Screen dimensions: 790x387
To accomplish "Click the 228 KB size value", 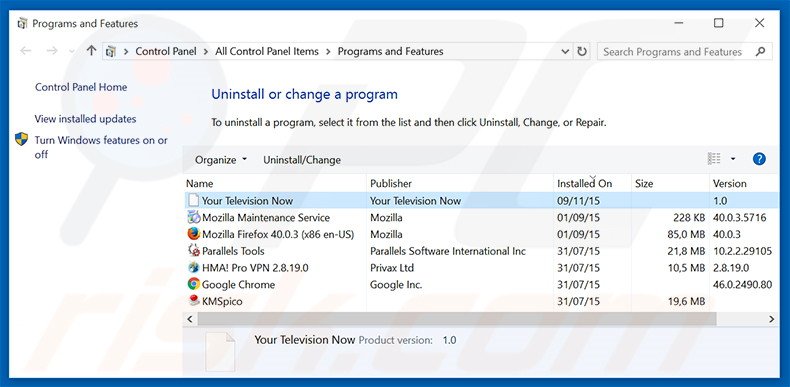I will point(689,218).
